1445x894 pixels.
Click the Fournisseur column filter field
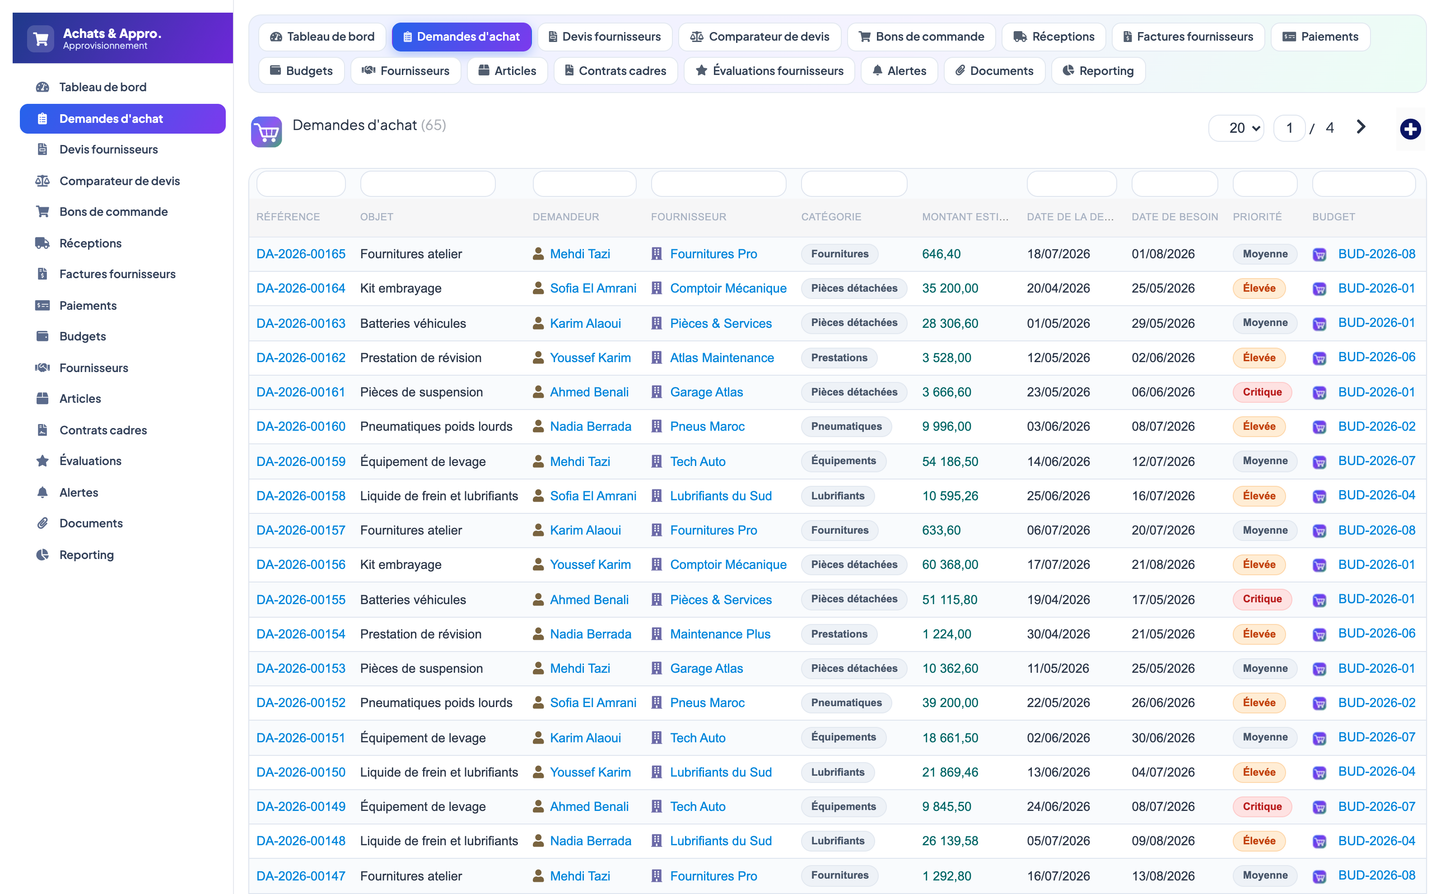(x=719, y=184)
